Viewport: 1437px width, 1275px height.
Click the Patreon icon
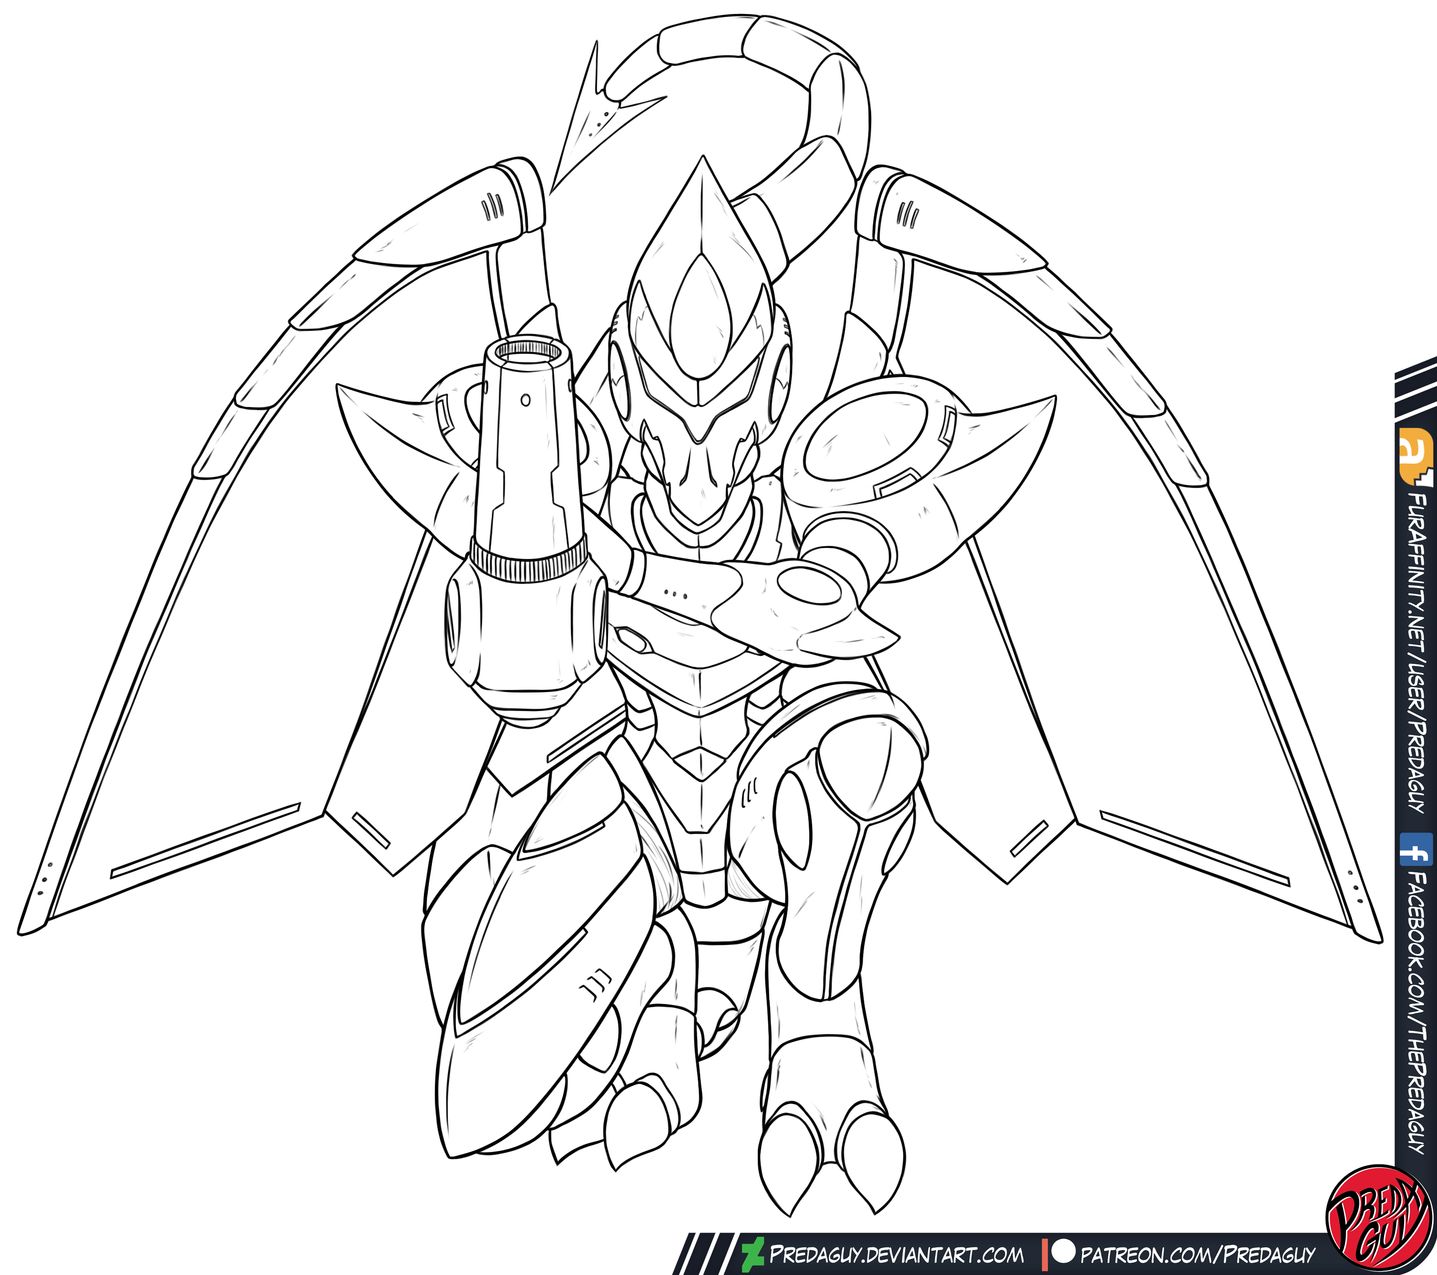(x=1059, y=1253)
